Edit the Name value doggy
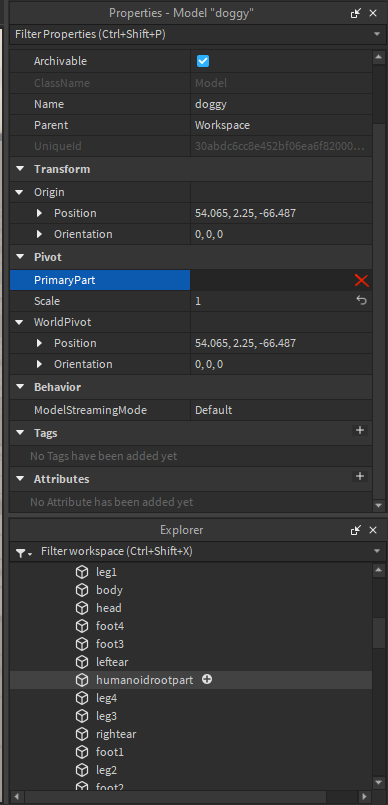 [x=281, y=104]
